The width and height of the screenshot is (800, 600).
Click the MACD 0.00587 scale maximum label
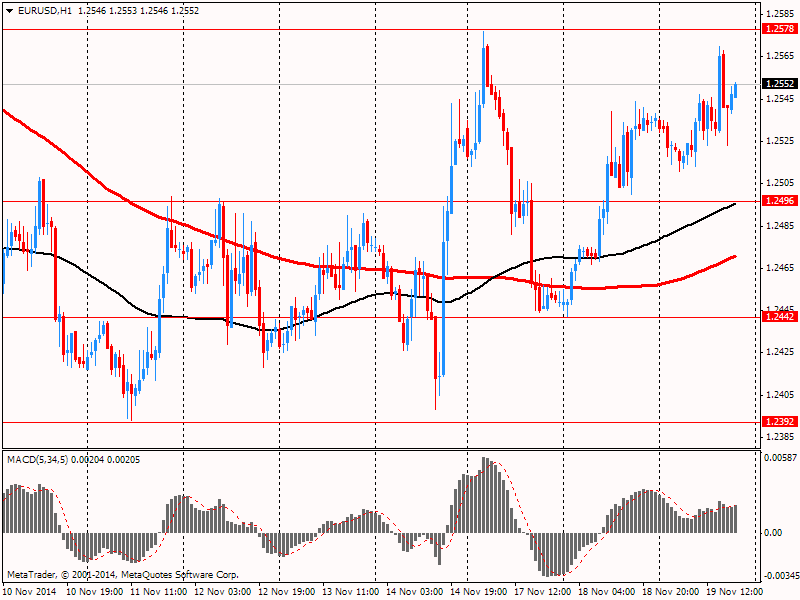(x=780, y=457)
